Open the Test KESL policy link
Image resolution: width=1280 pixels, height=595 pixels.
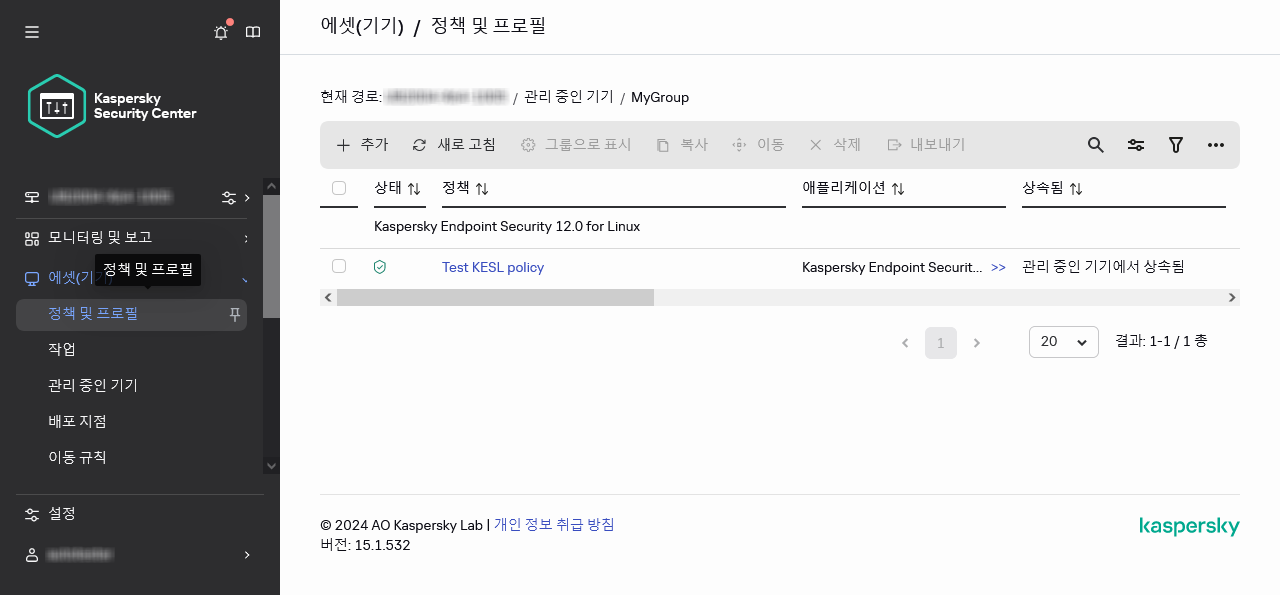pos(493,267)
